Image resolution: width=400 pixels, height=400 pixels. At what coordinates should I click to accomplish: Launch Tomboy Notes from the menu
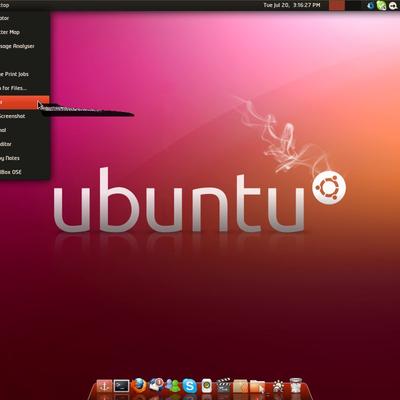pyautogui.click(x=25, y=158)
